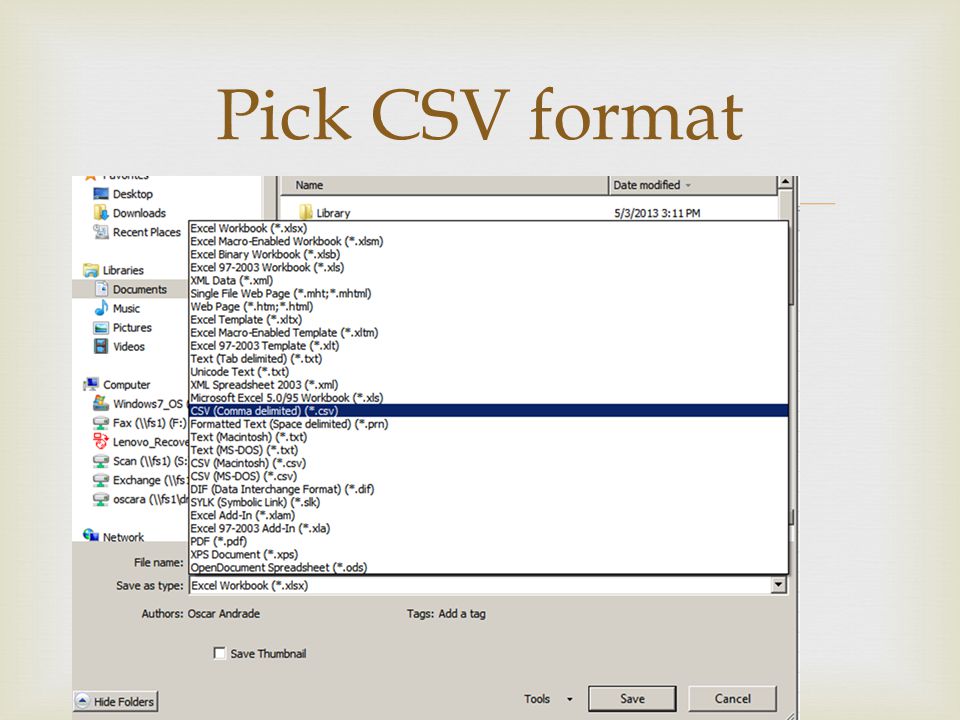Click the Music note icon
This screenshot has width=960, height=720.
coord(101,308)
